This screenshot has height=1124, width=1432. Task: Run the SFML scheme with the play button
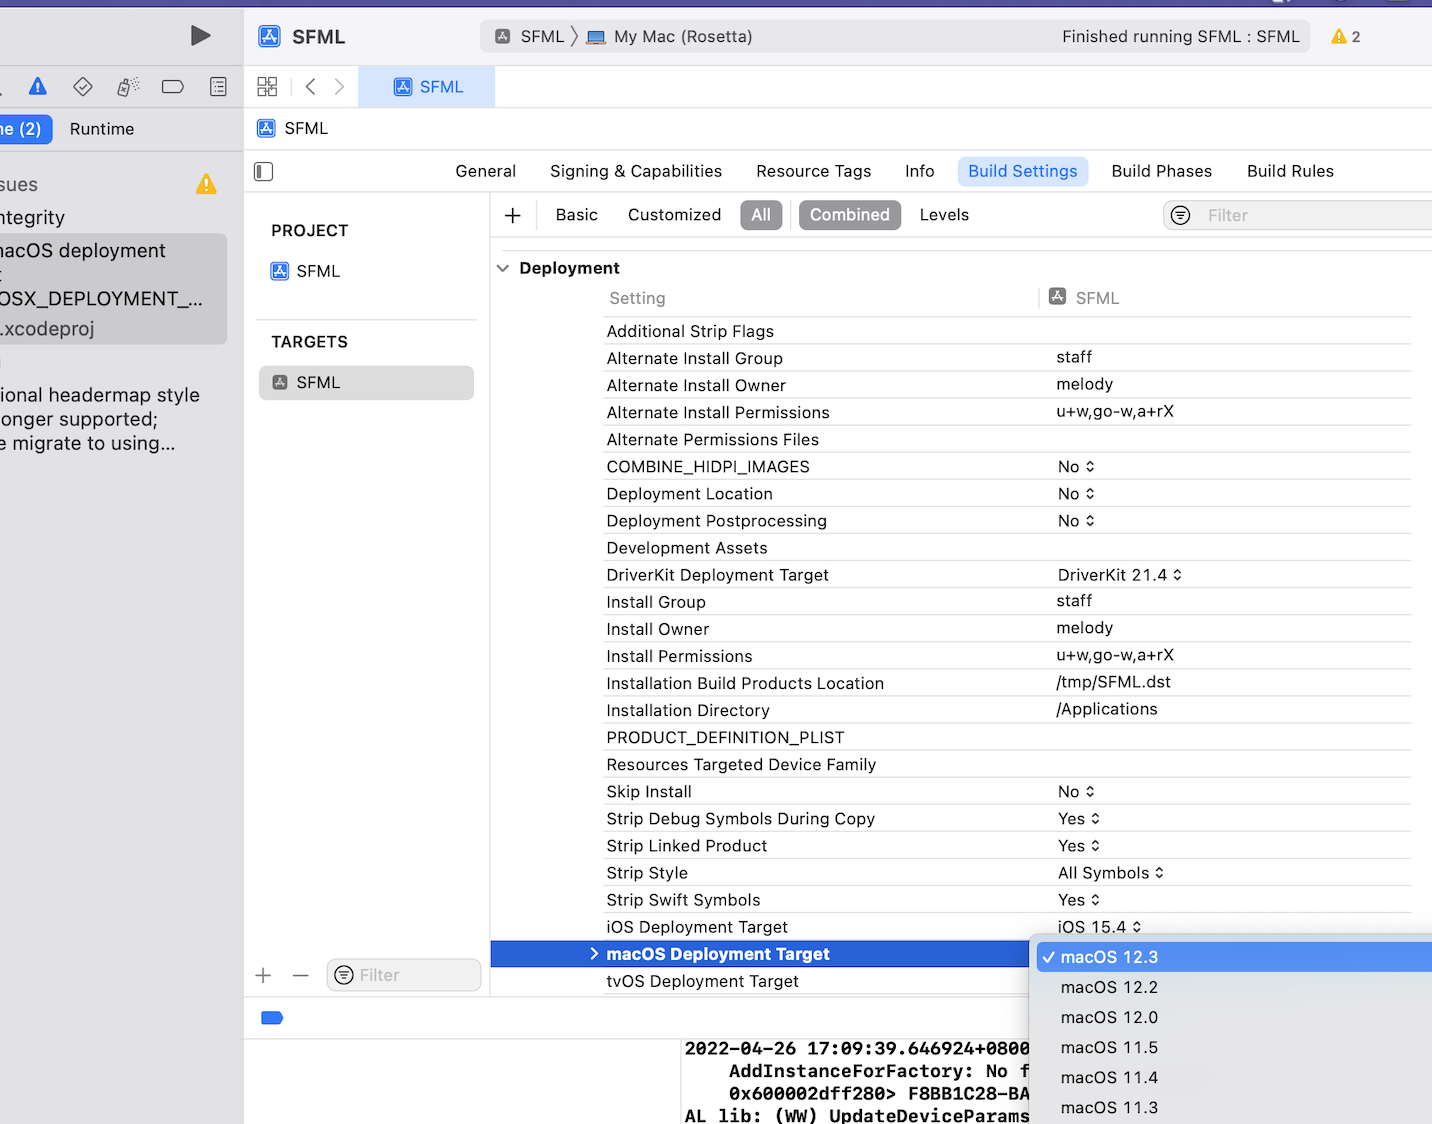[200, 35]
